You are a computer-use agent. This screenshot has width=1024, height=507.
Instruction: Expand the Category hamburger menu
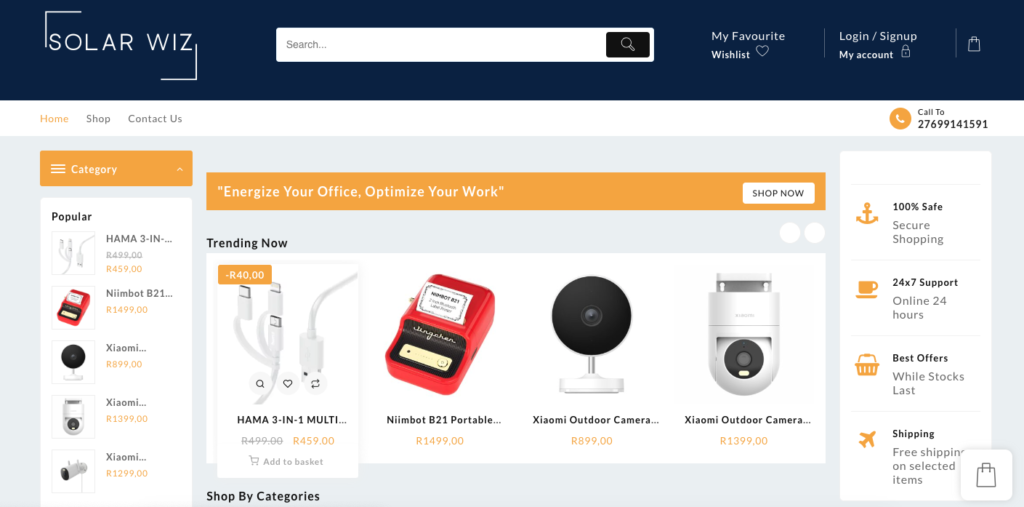point(58,169)
